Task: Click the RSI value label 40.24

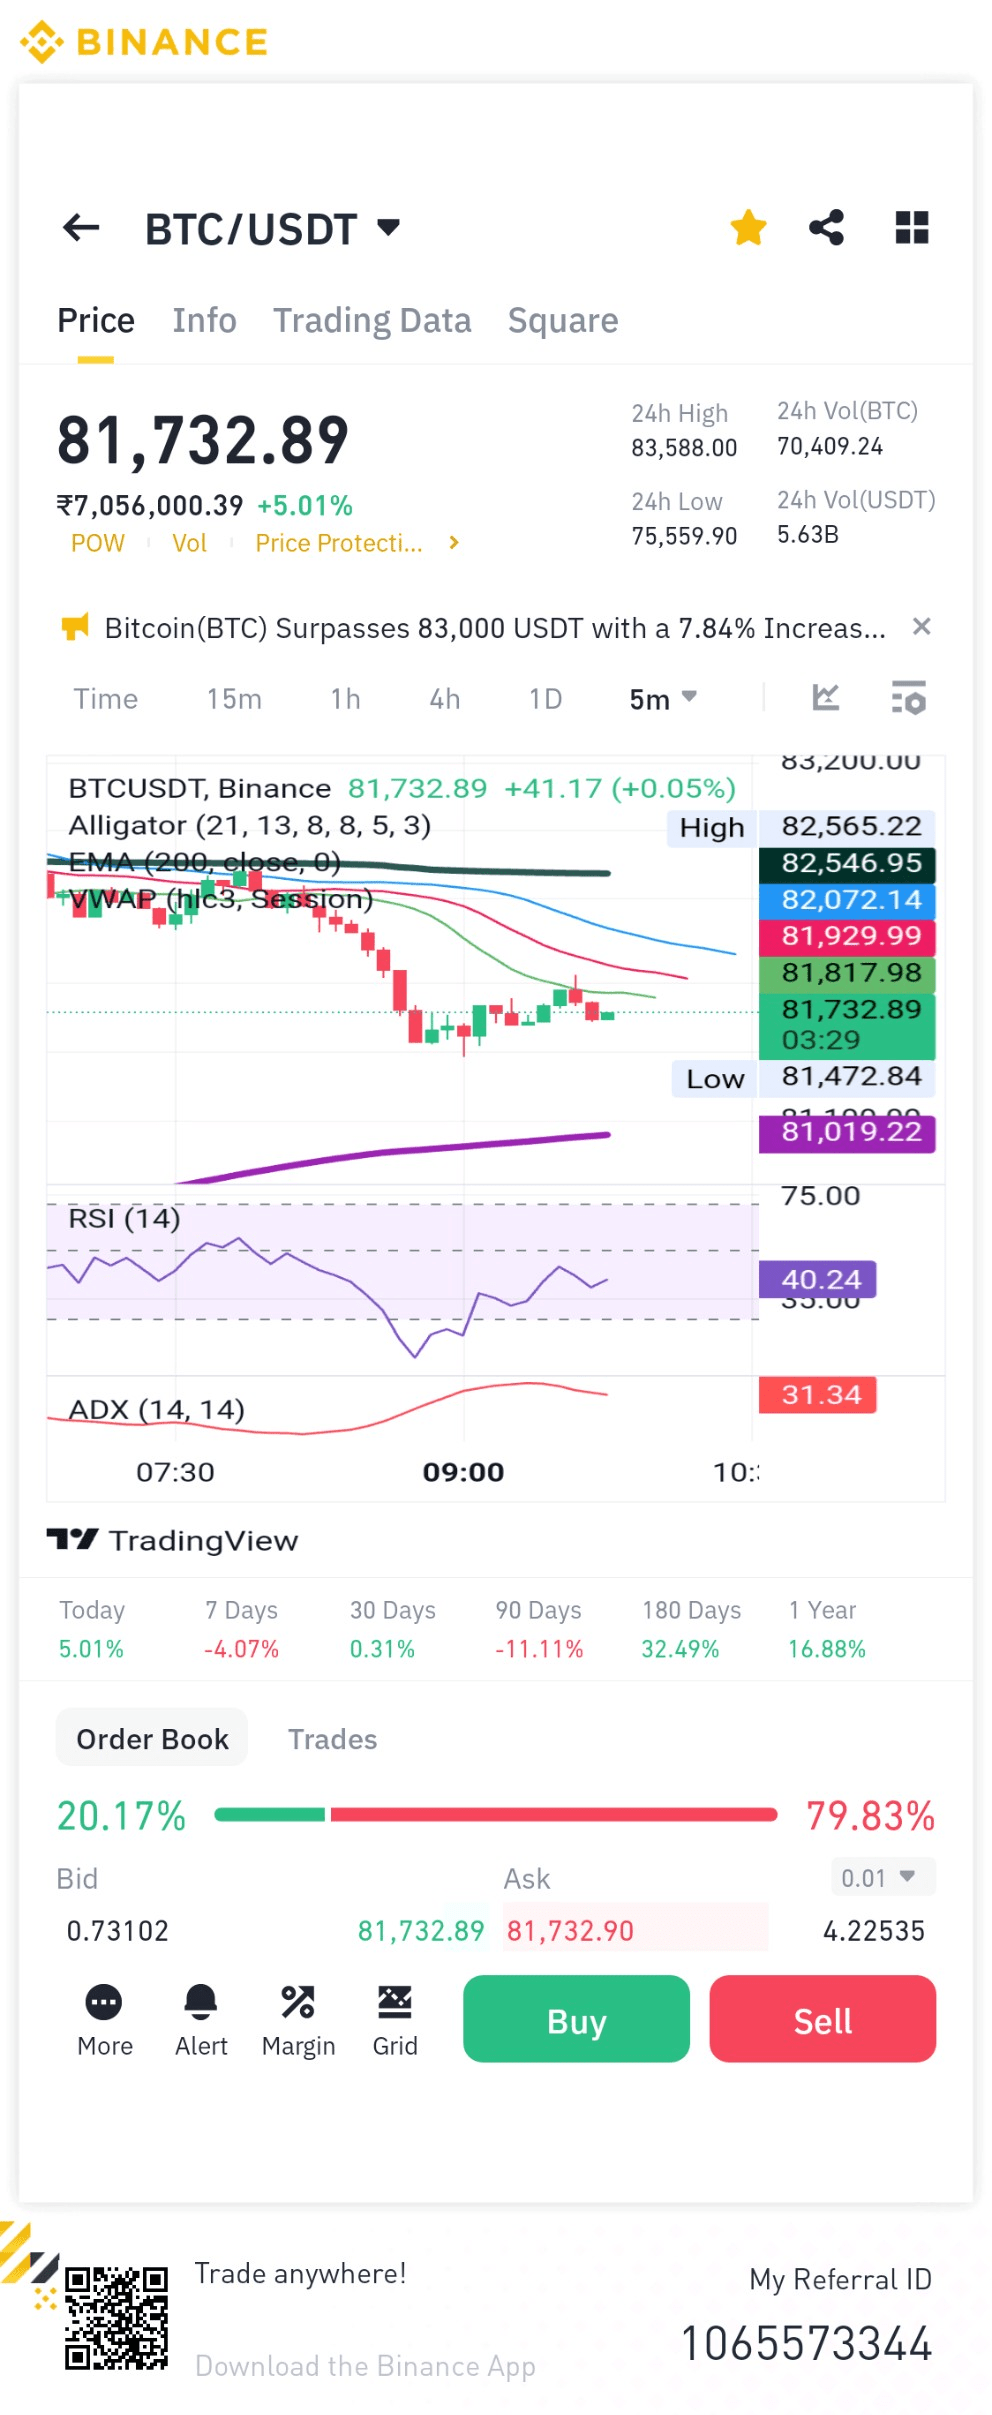Action: tap(818, 1279)
